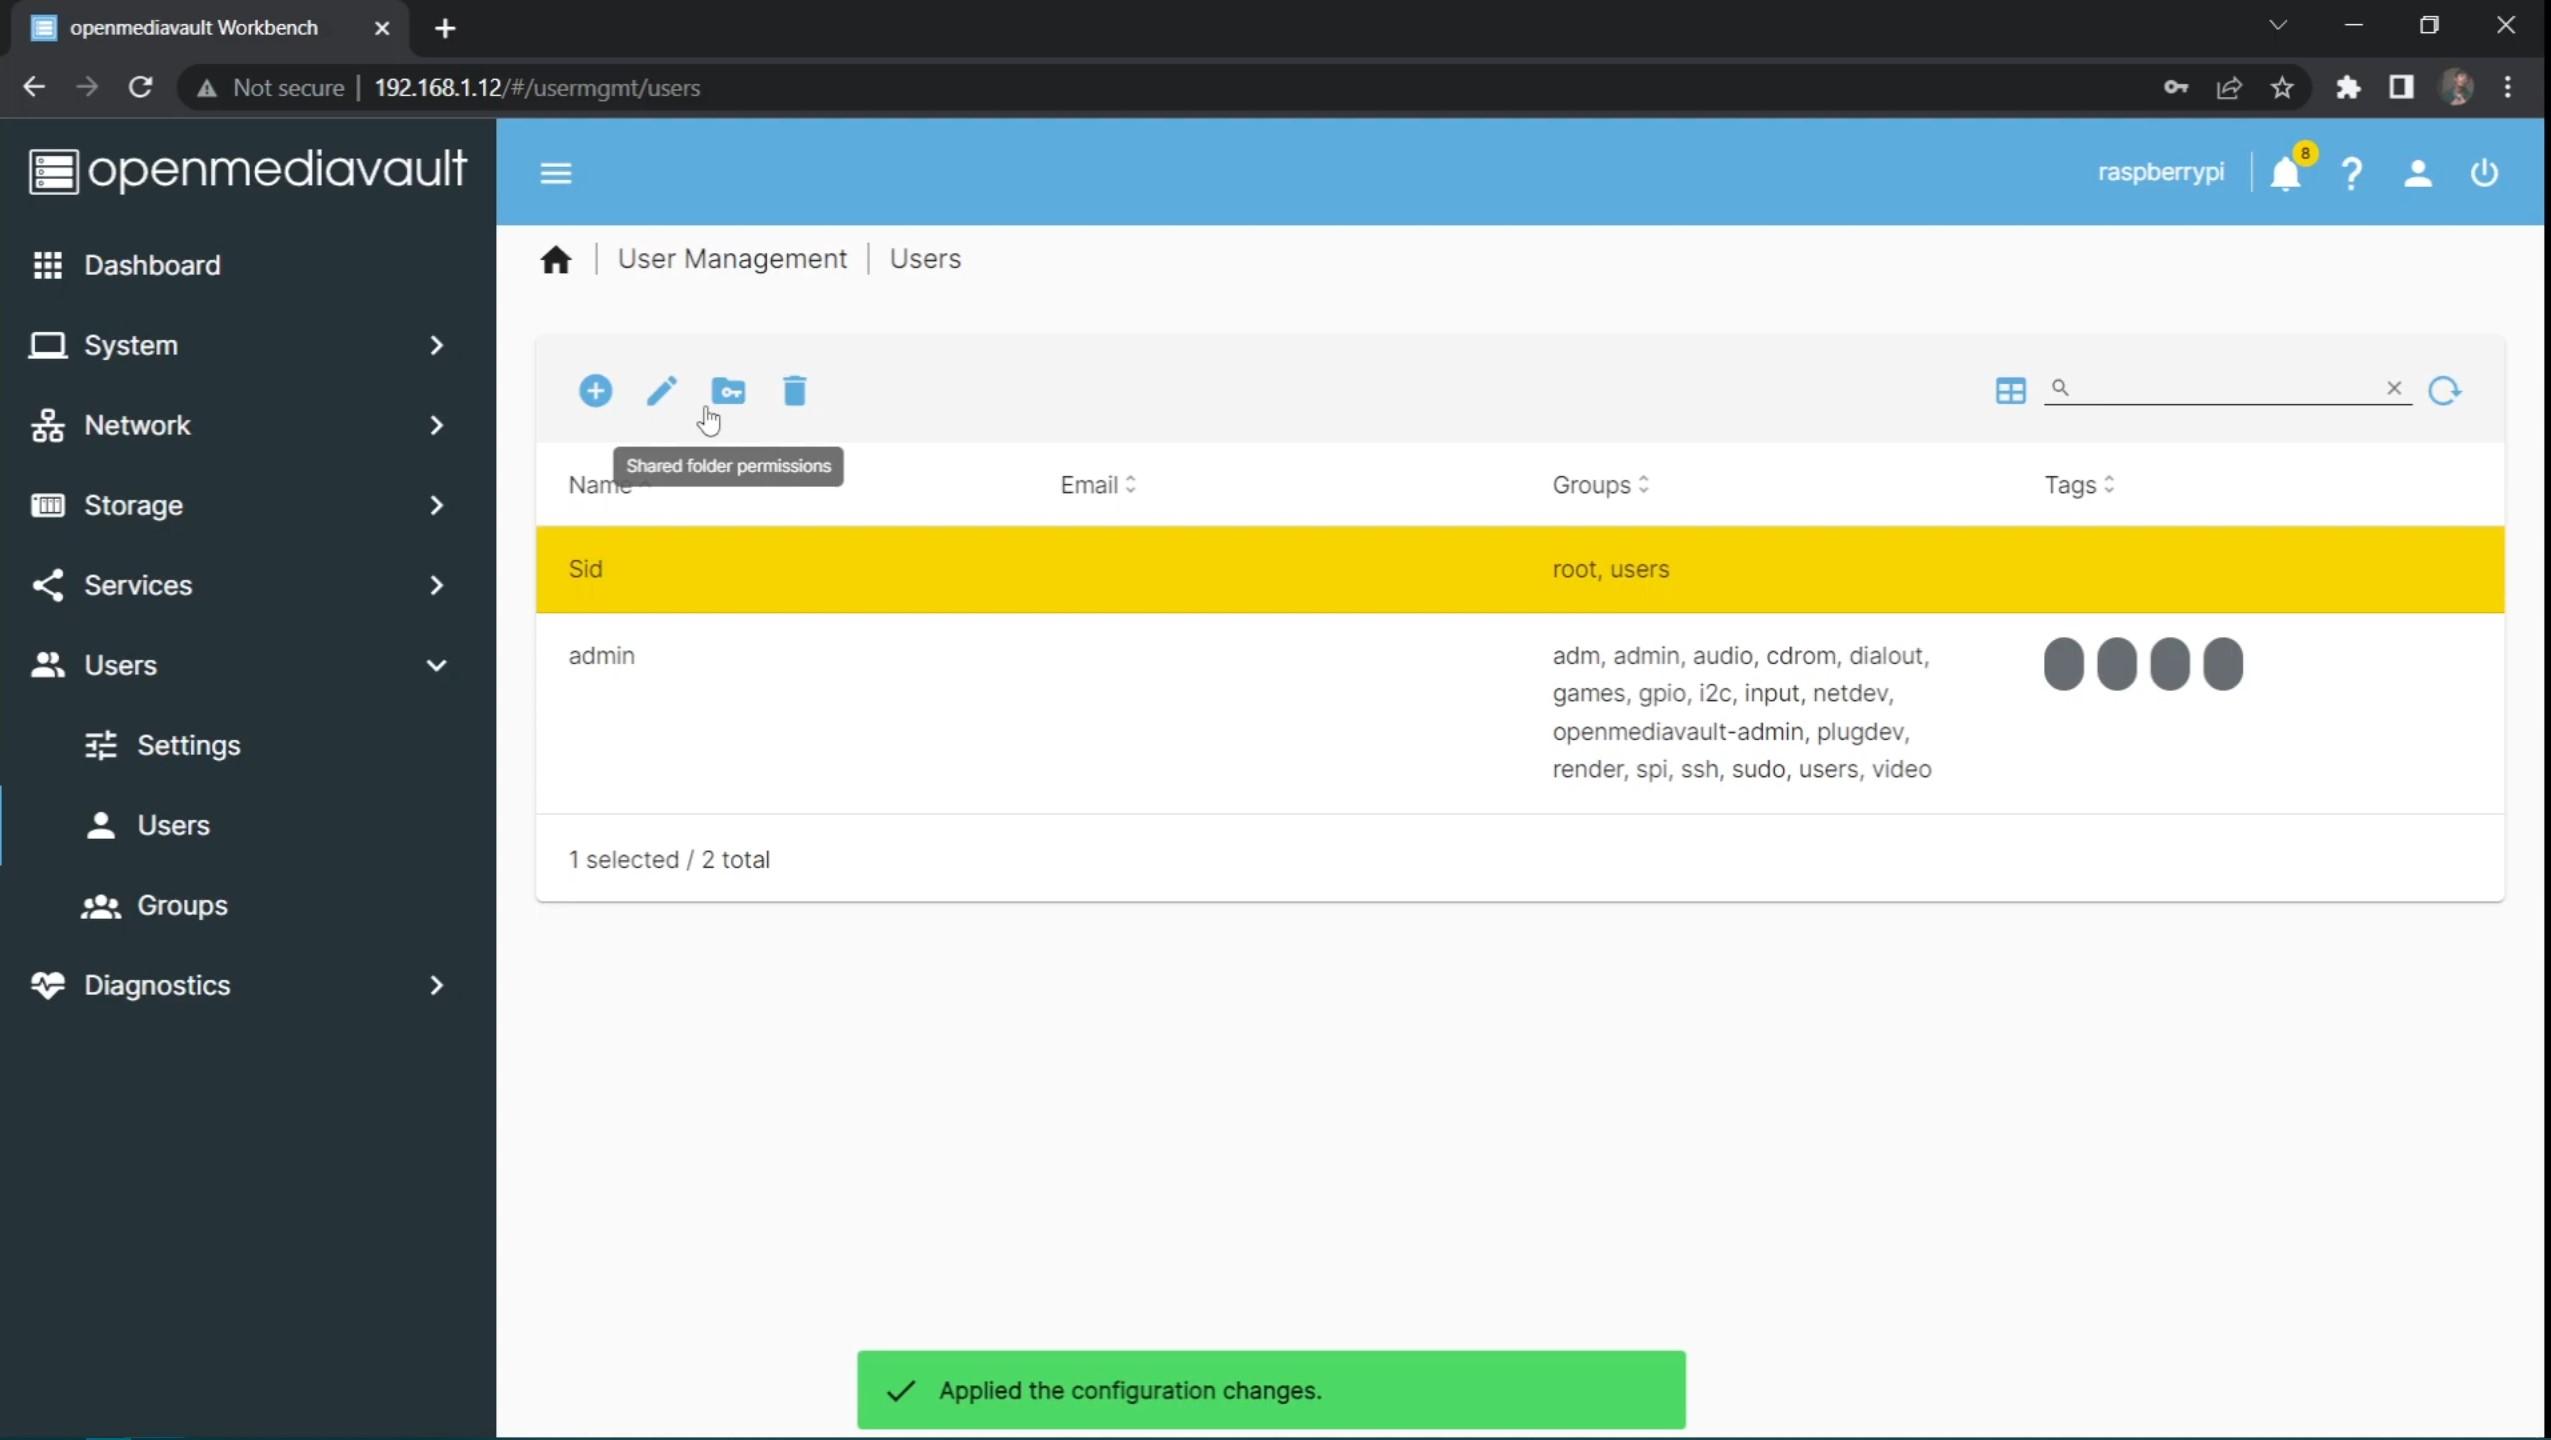The width and height of the screenshot is (2551, 1440).
Task: Click the add user plus icon
Action: click(x=595, y=391)
